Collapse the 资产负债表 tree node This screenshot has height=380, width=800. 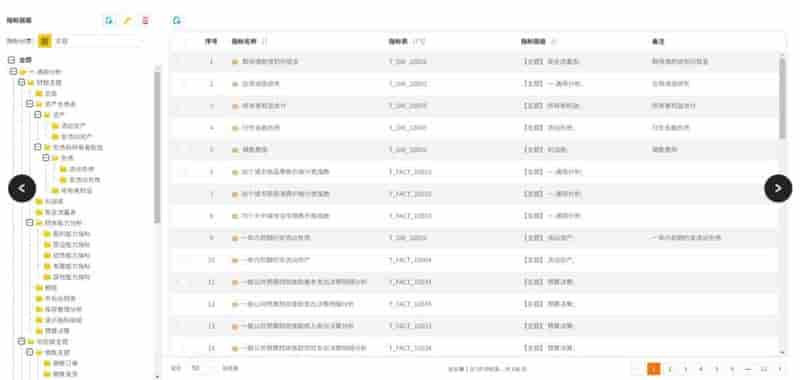[30, 104]
